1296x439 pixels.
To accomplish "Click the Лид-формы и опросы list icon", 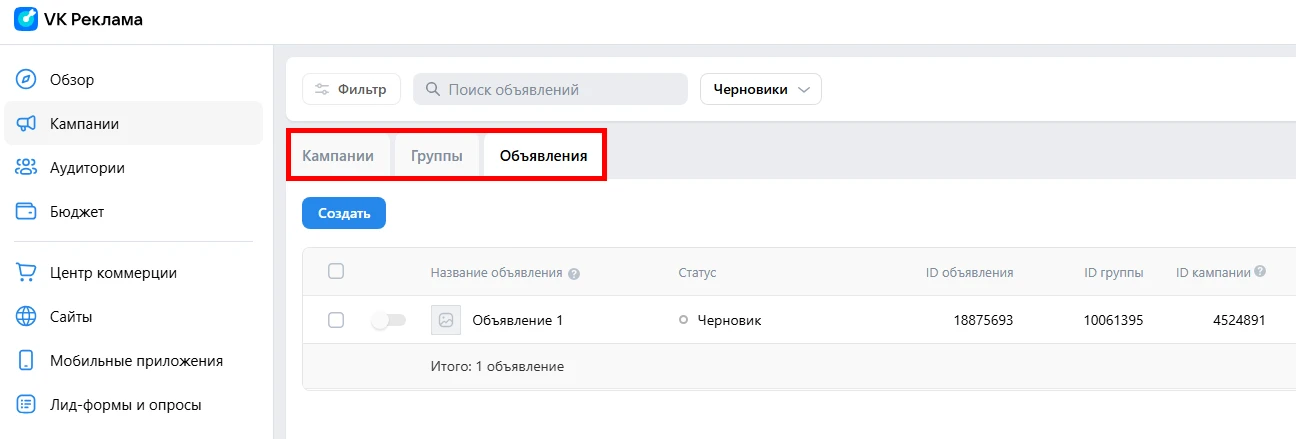I will 26,405.
